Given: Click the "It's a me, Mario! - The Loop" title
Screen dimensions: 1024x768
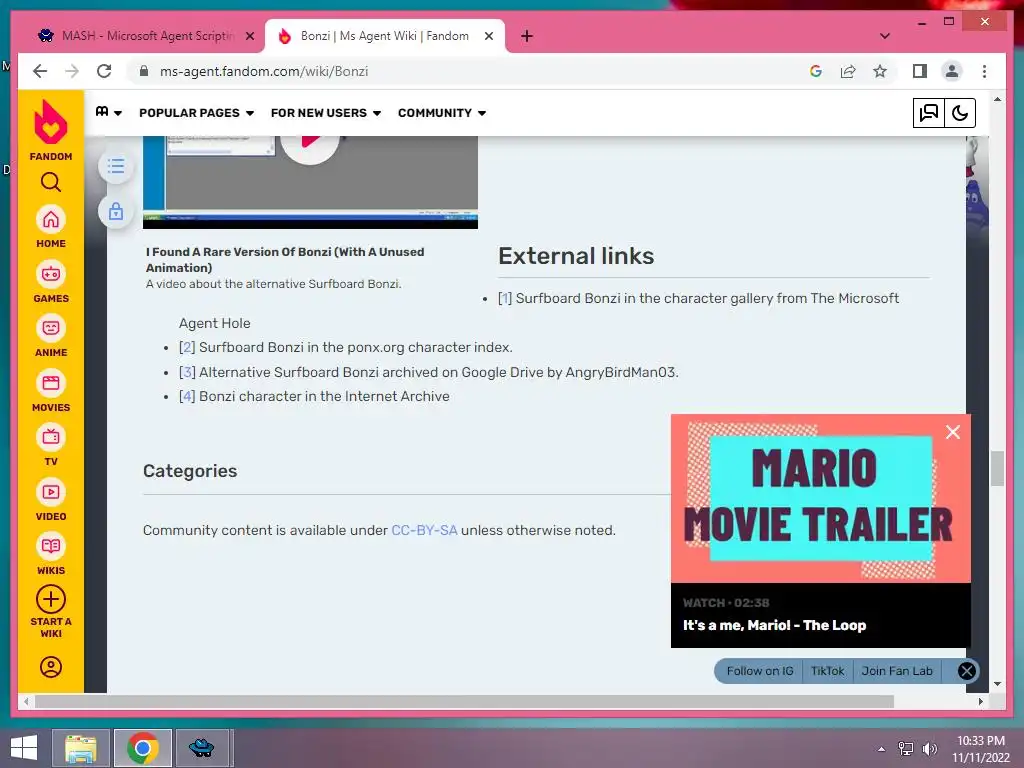Looking at the screenshot, I should 775,625.
